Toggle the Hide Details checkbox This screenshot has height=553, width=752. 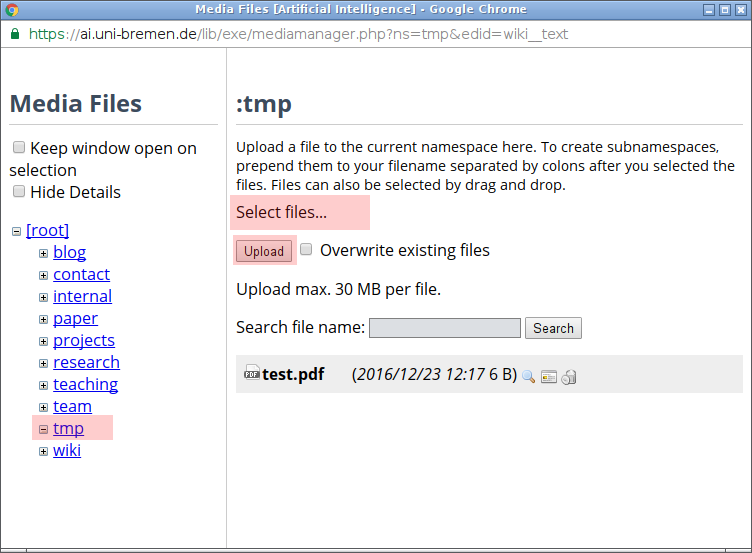click(19, 191)
